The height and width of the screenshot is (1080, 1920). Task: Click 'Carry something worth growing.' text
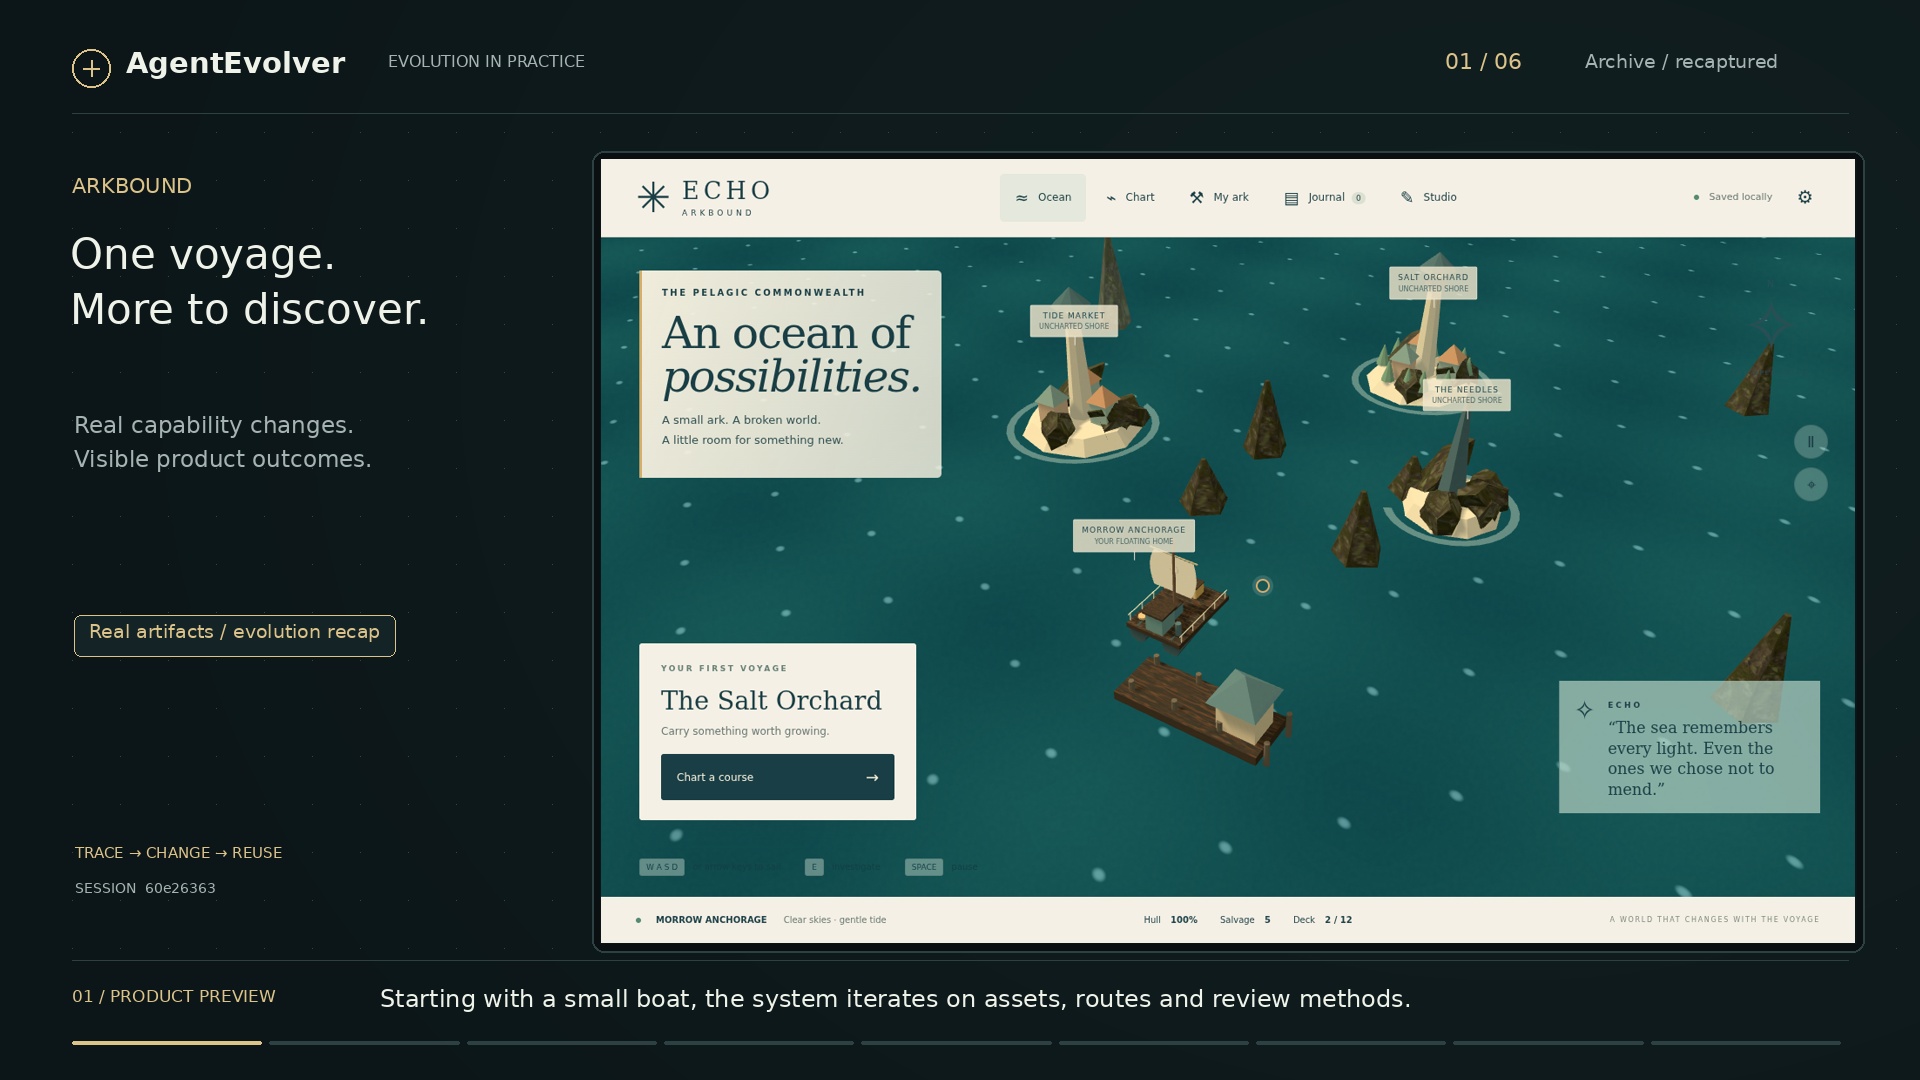tap(745, 731)
